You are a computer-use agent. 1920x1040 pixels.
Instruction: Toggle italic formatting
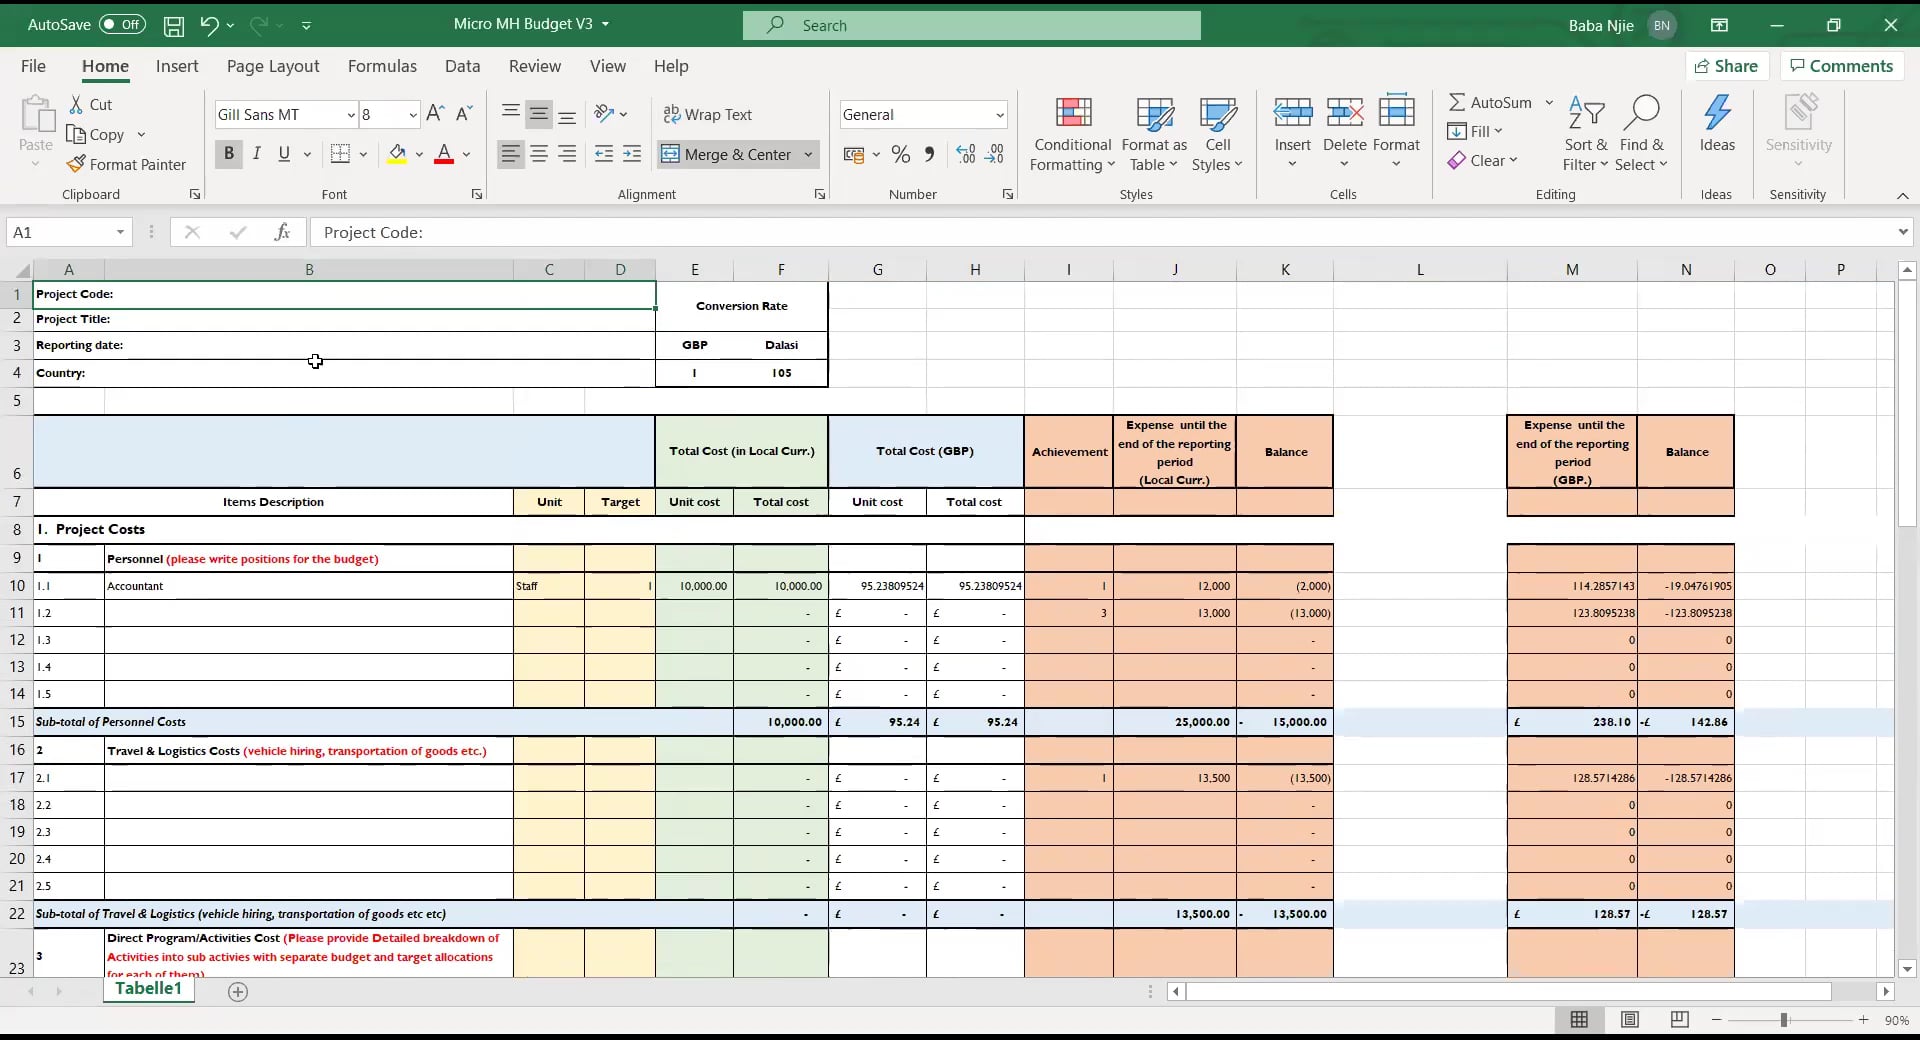257,153
